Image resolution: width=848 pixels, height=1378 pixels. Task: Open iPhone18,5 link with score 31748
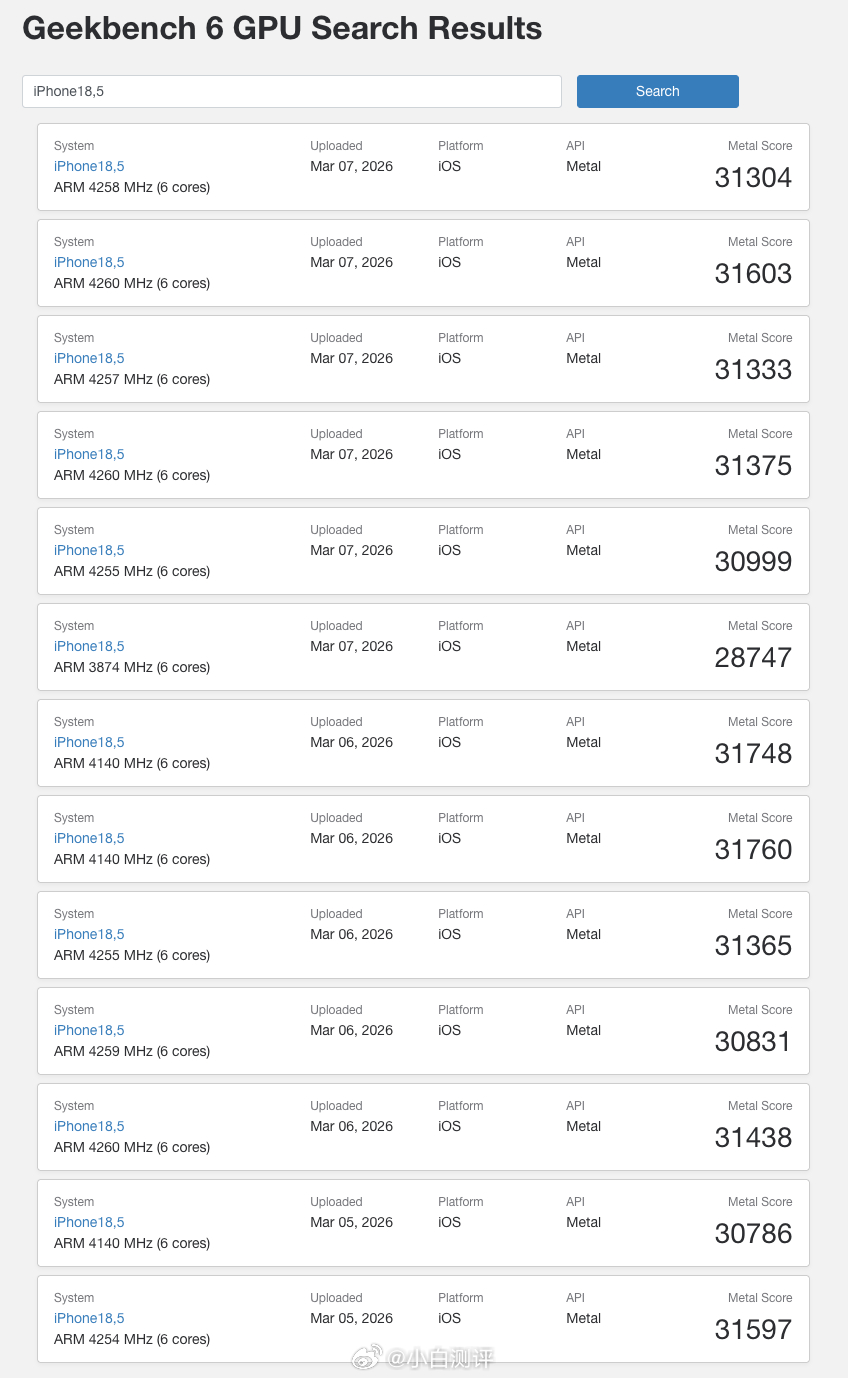[x=89, y=742]
